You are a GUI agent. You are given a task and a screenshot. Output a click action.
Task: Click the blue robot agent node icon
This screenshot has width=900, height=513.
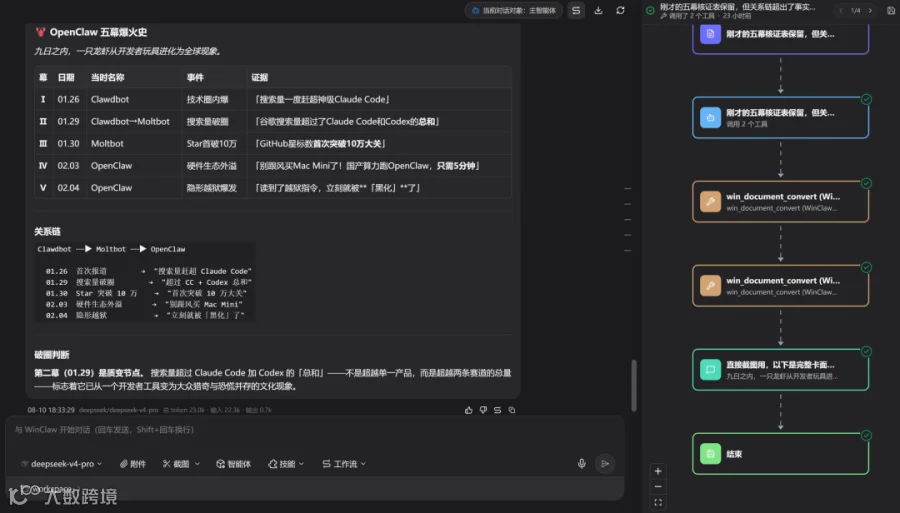[710, 118]
